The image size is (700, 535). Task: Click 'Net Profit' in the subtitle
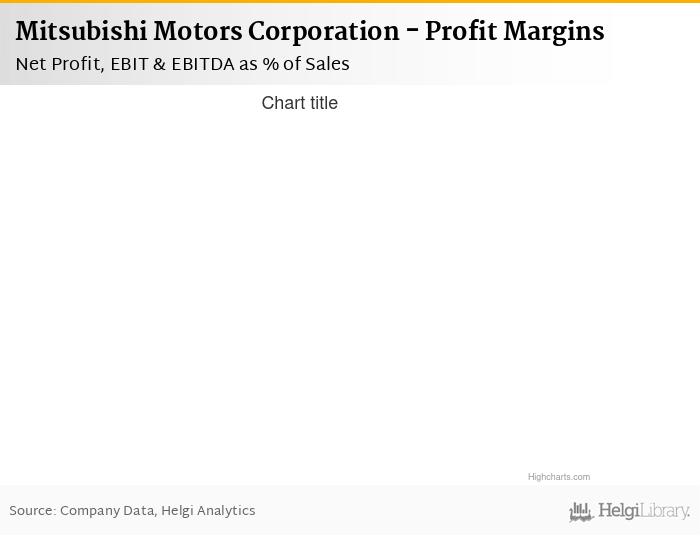point(56,64)
